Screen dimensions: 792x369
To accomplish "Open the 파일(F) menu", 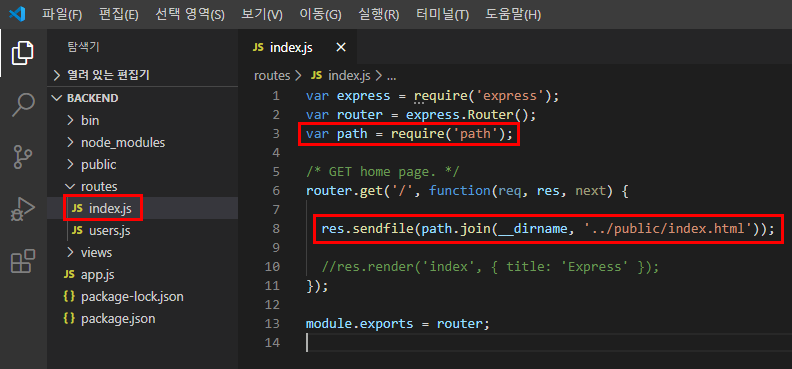I will [62, 15].
